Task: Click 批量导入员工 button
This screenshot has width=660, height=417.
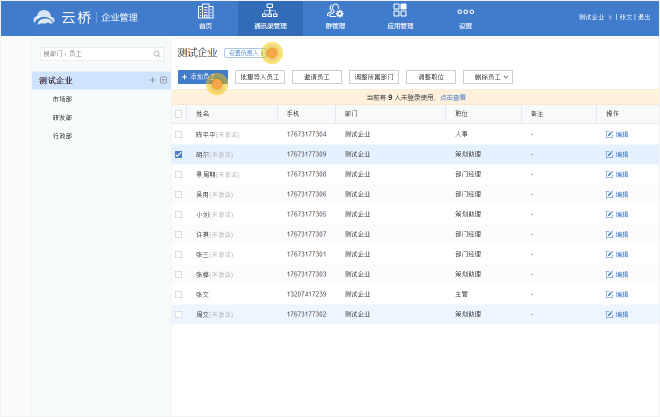Action: coord(260,77)
